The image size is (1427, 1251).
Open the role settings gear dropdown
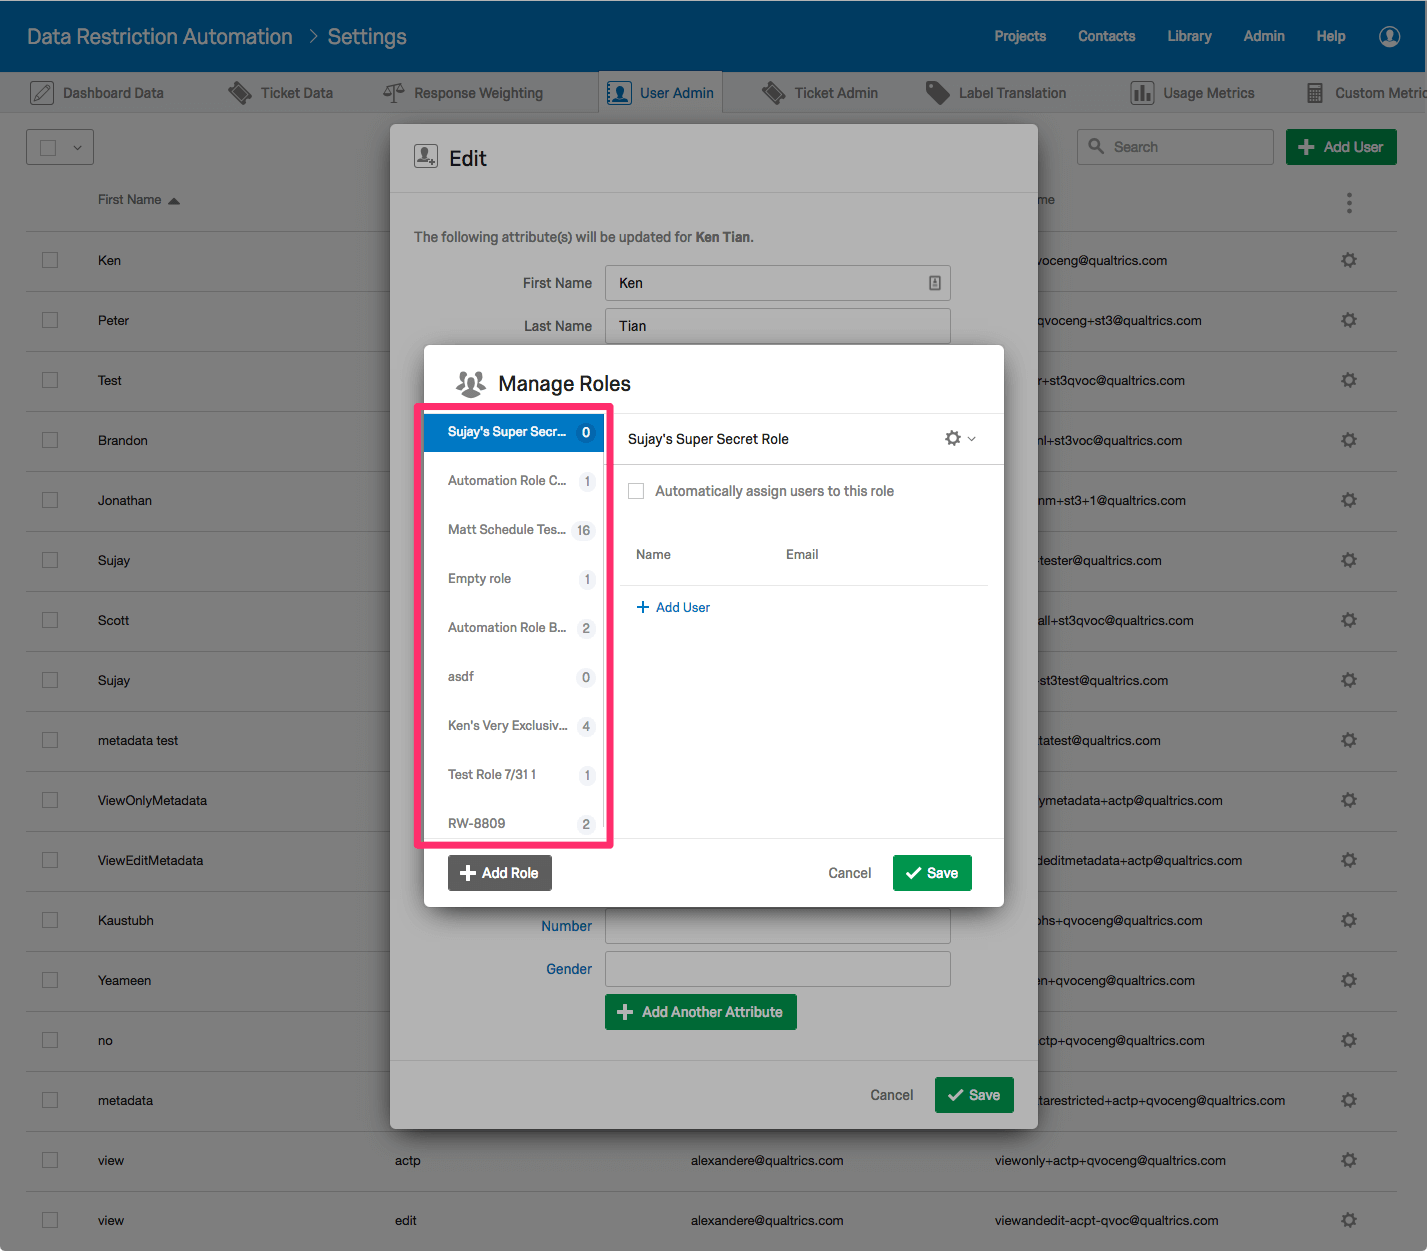[x=960, y=438]
